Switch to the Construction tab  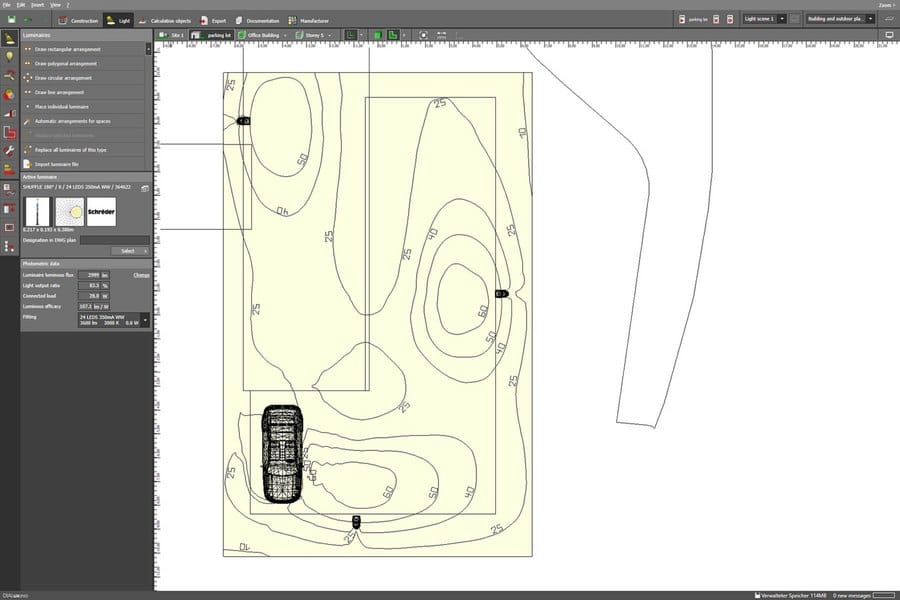point(78,21)
